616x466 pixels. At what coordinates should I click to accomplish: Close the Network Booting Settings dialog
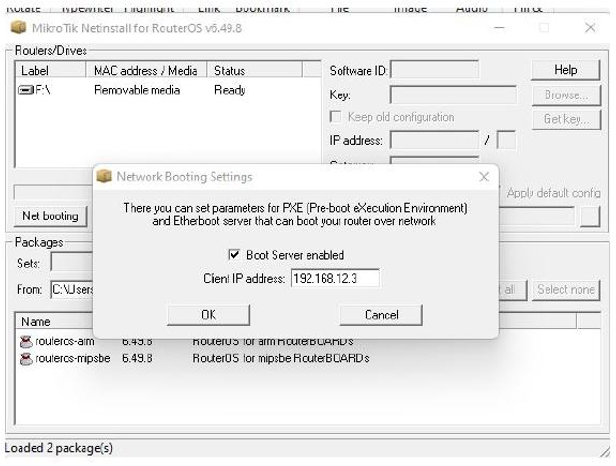[x=484, y=177]
